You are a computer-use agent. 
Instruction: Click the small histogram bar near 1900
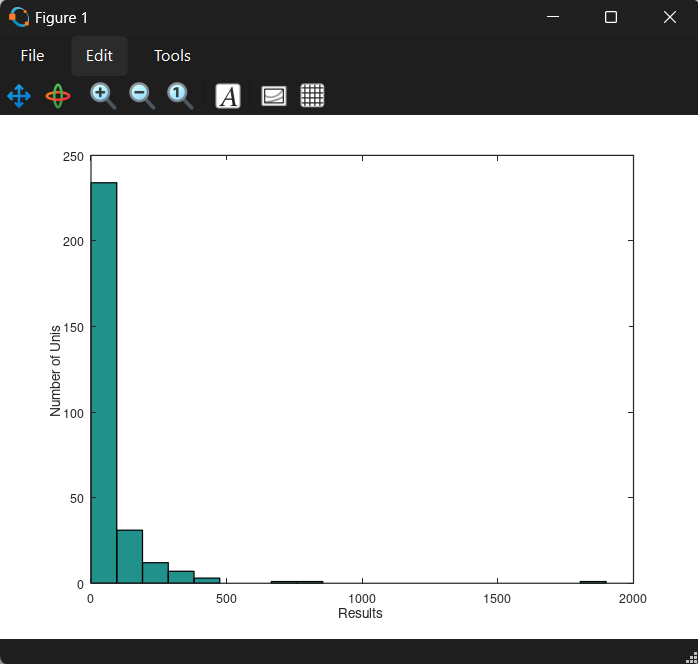[x=593, y=581]
